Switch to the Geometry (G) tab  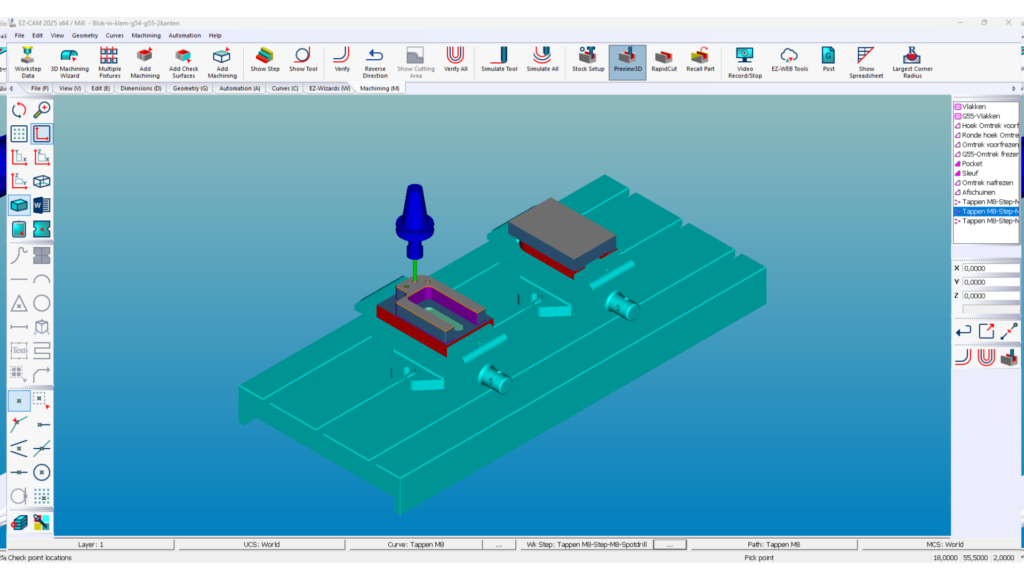tap(190, 88)
